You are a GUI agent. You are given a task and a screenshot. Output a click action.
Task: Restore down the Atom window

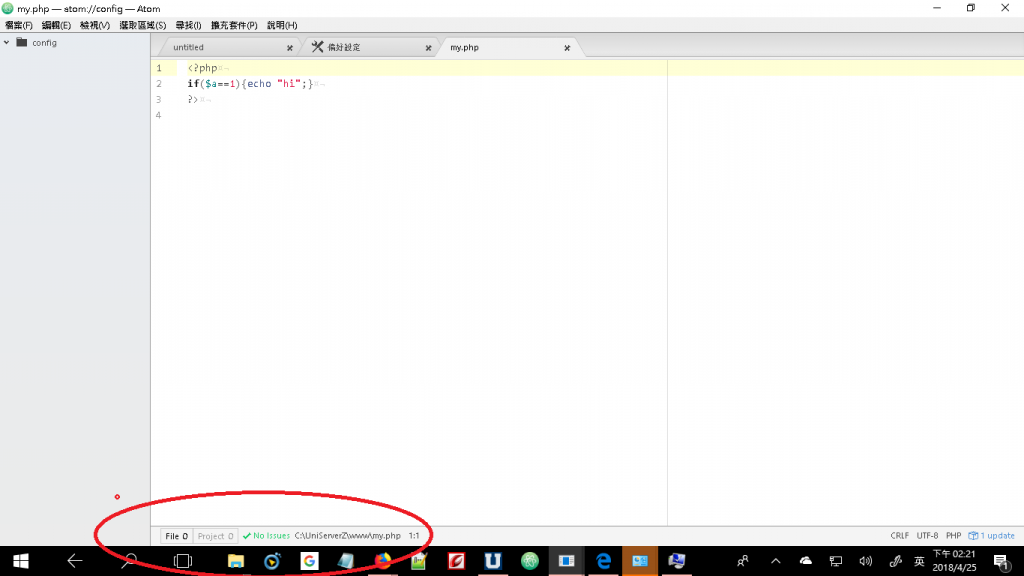[x=971, y=8]
